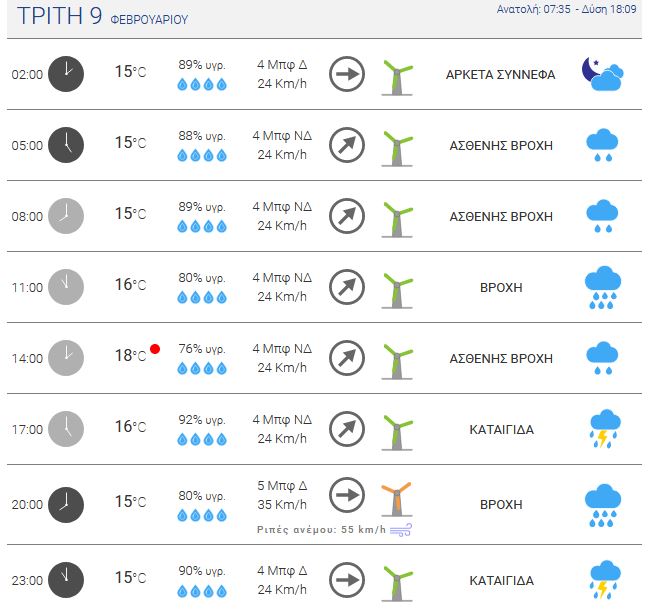648x610 pixels.
Task: Click the east wind arrow at 02:00
Action: (x=347, y=74)
